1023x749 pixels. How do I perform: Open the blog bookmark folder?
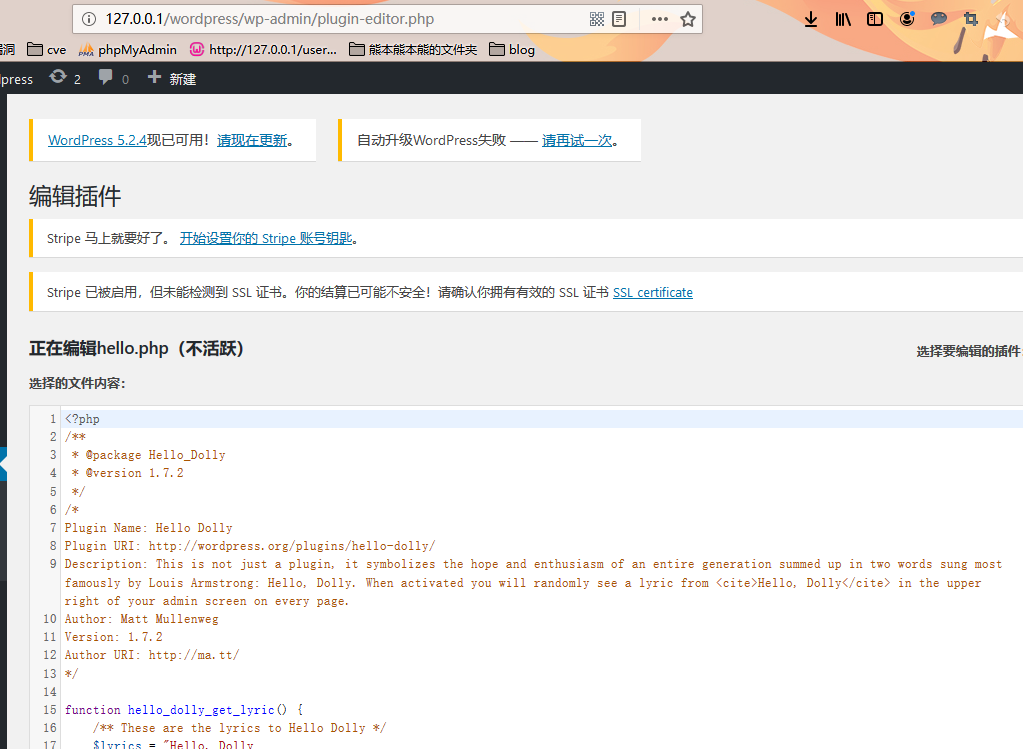pyautogui.click(x=512, y=50)
